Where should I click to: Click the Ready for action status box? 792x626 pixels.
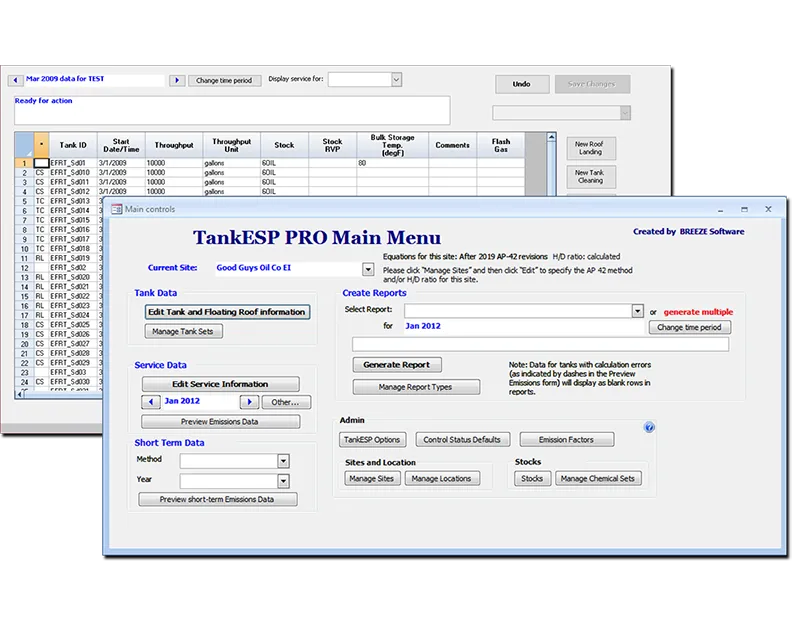(x=232, y=110)
